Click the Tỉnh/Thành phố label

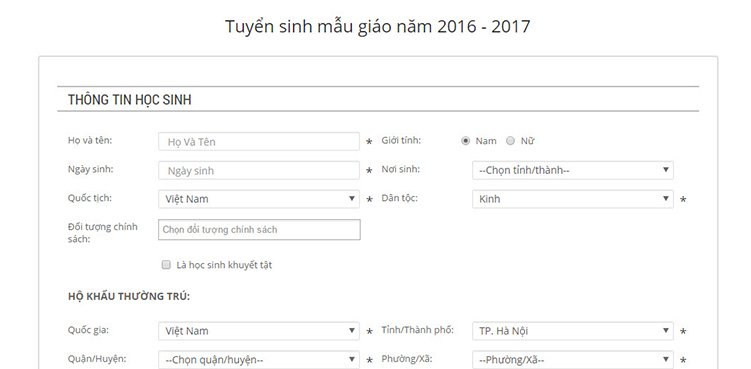(418, 330)
